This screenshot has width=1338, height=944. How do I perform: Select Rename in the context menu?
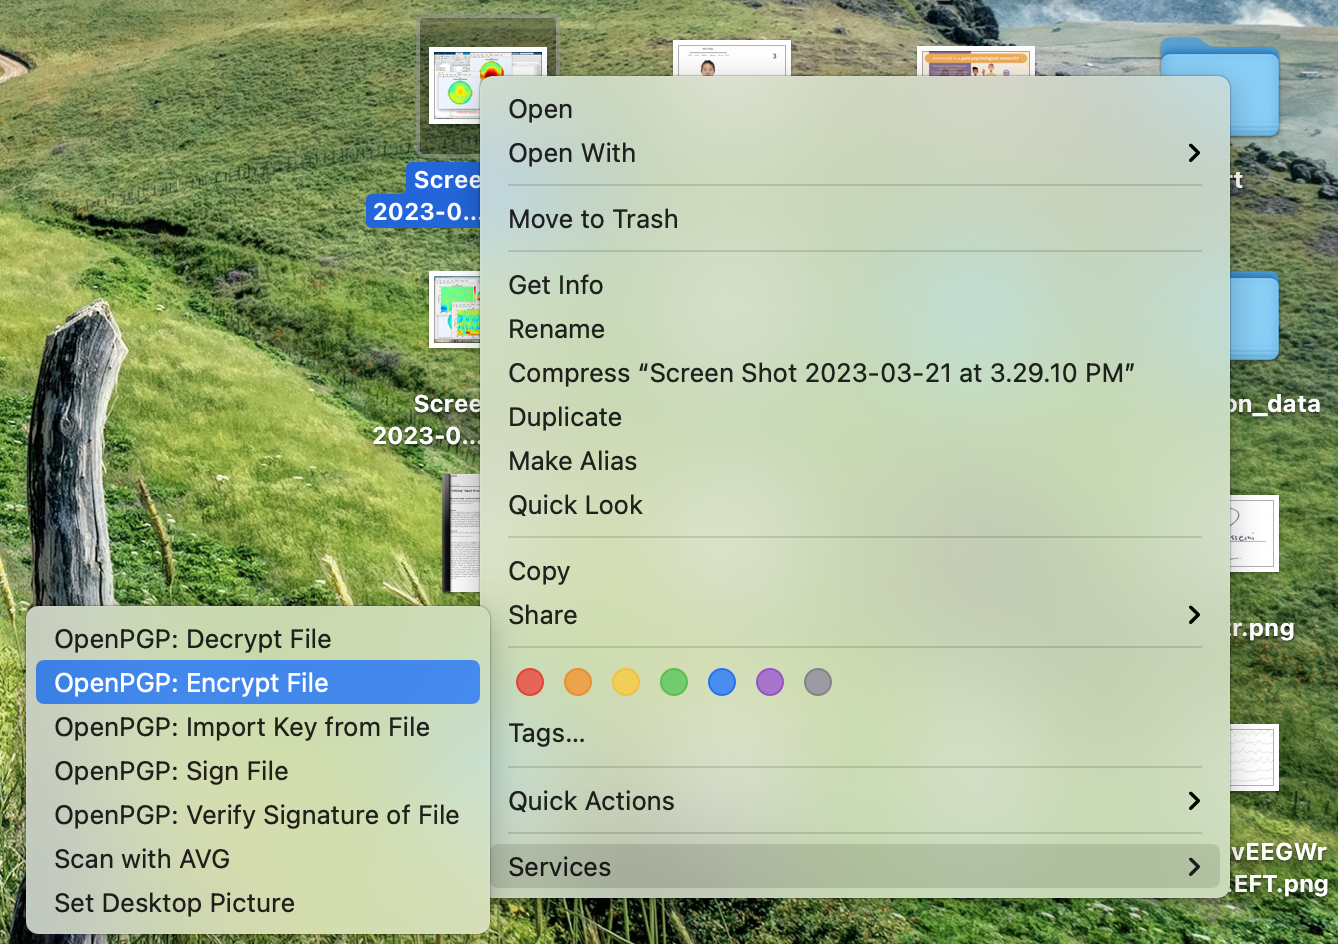pyautogui.click(x=855, y=329)
